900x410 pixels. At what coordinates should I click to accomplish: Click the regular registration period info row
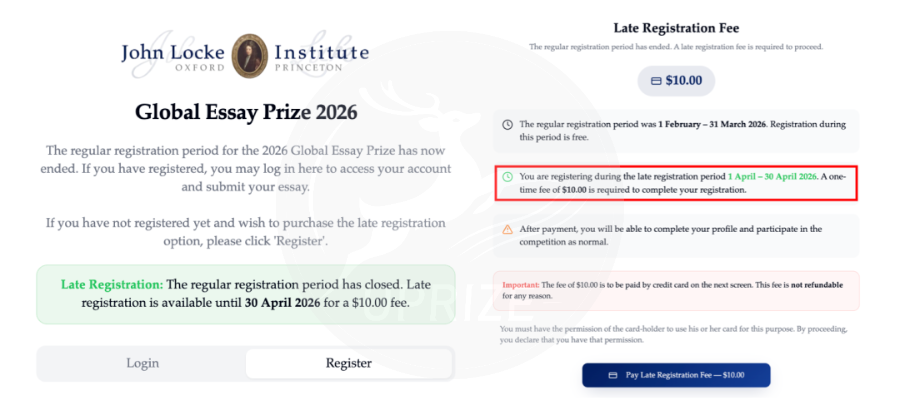pyautogui.click(x=676, y=130)
